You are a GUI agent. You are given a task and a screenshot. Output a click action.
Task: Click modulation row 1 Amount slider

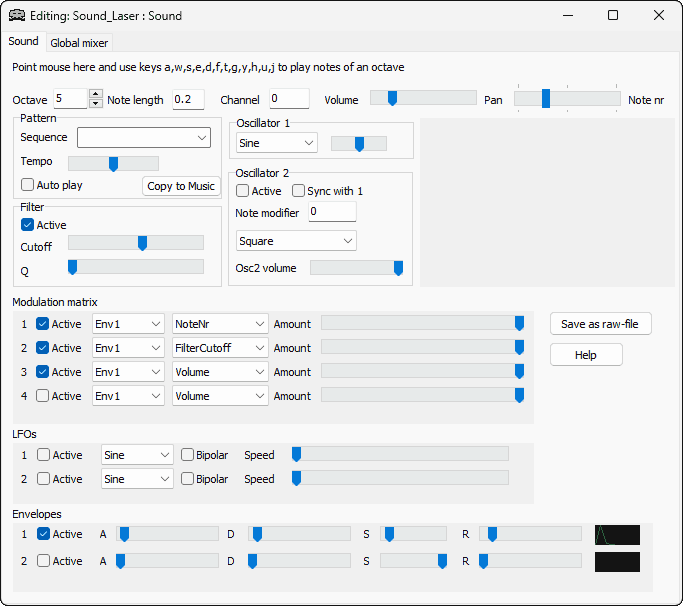click(423, 323)
